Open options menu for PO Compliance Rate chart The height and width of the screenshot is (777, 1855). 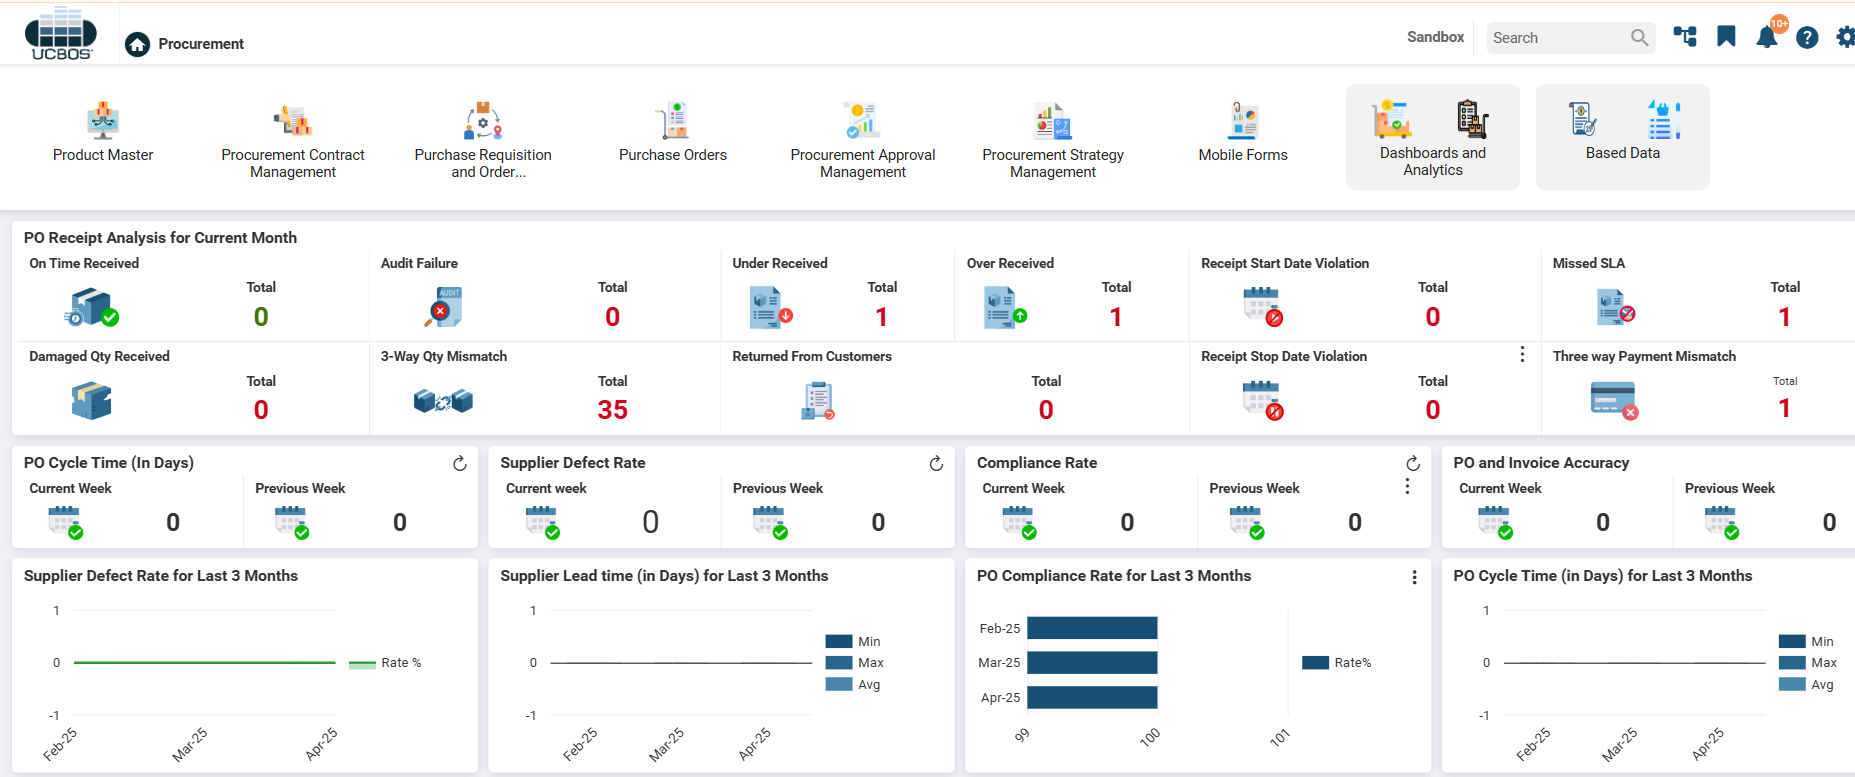pos(1414,577)
